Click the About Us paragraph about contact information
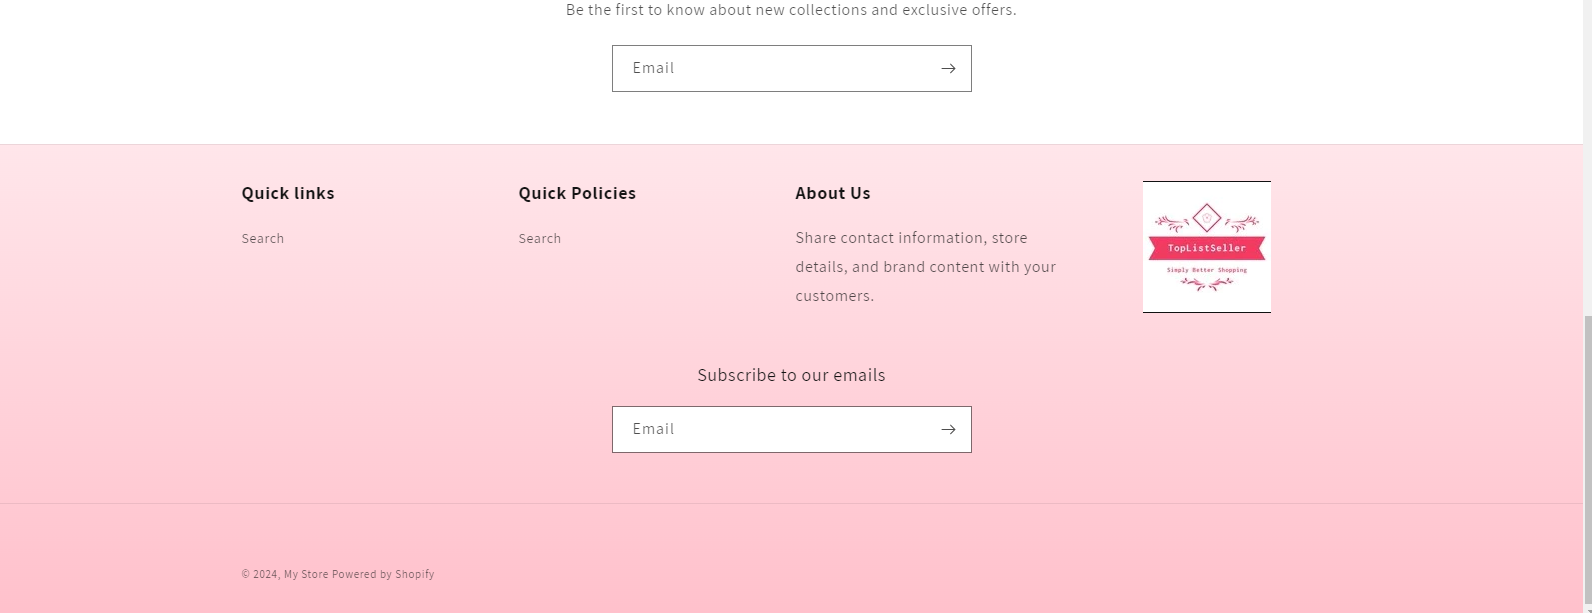1592x613 pixels. click(926, 267)
